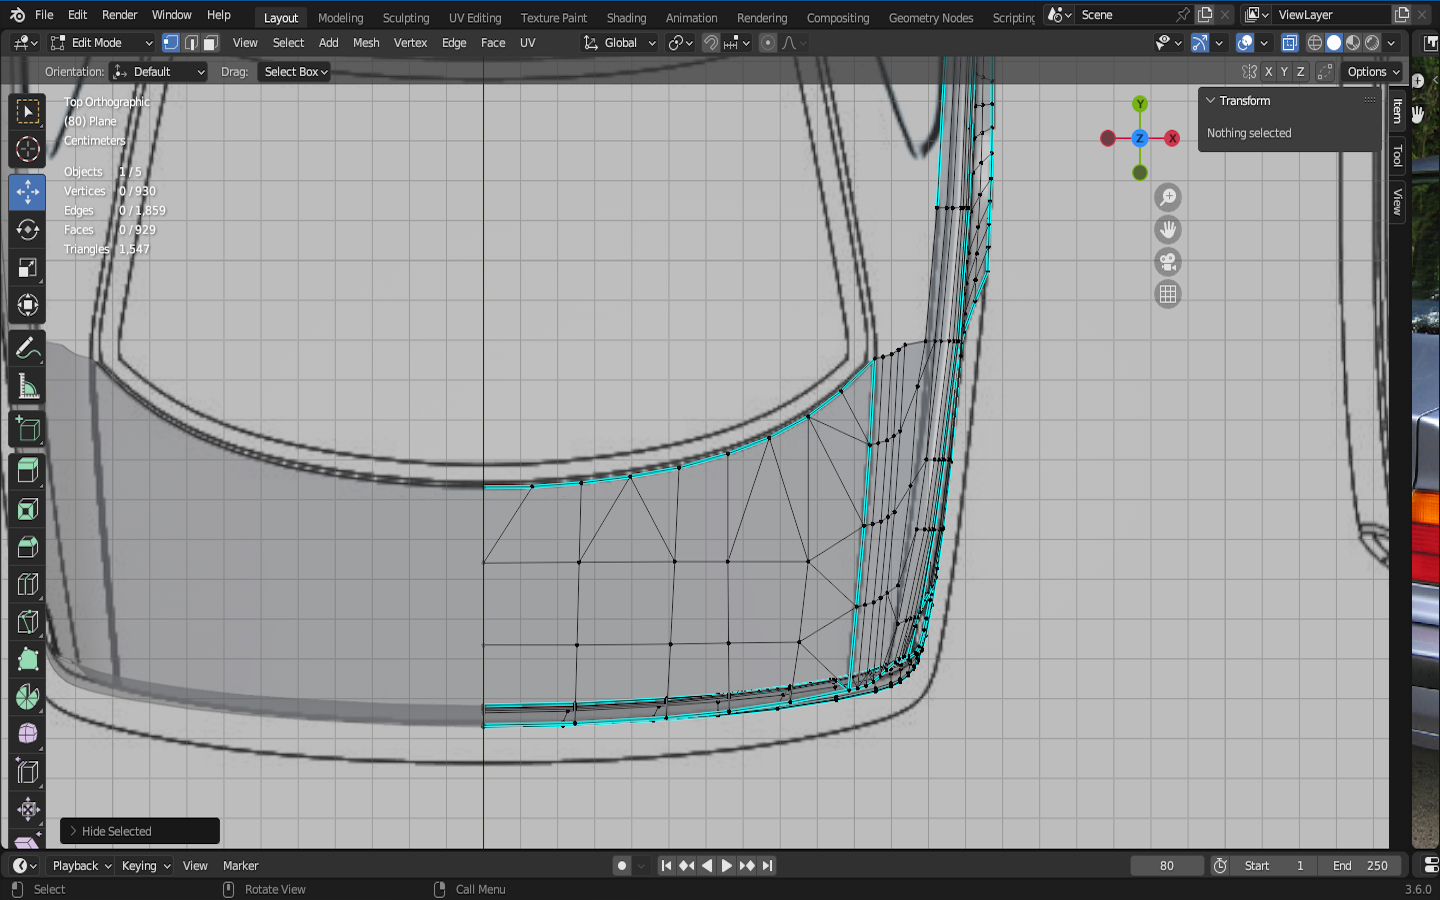Open Global transform orientation dropdown
The width and height of the screenshot is (1440, 900).
click(619, 43)
